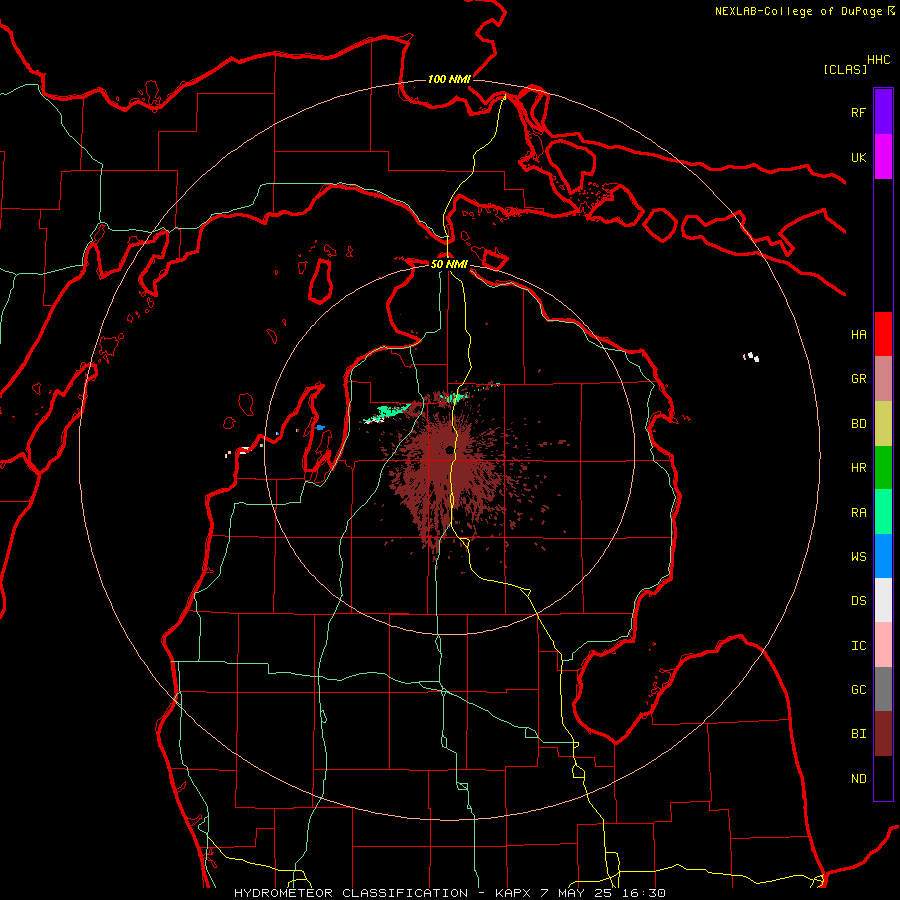
Task: Click the HA legend label
Action: click(858, 335)
